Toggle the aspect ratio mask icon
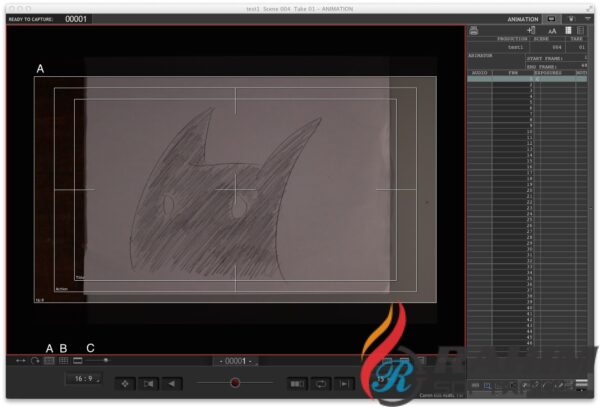 tap(78, 361)
